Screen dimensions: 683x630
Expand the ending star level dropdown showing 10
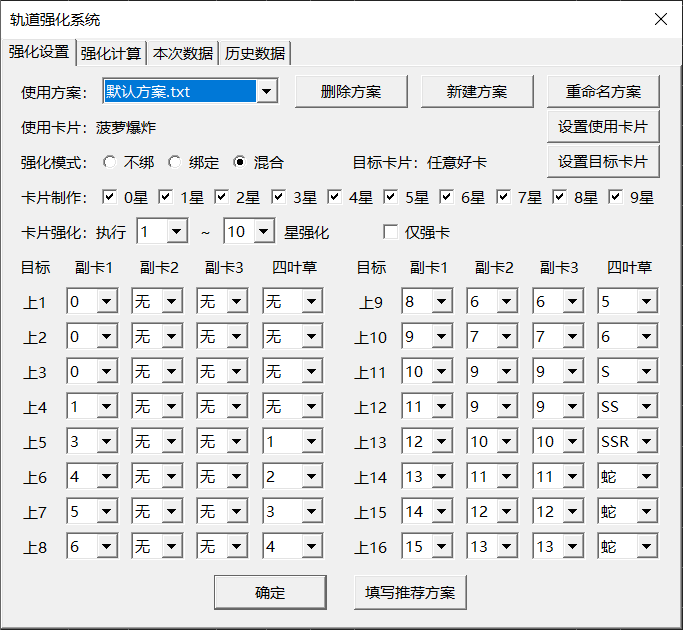tap(264, 232)
